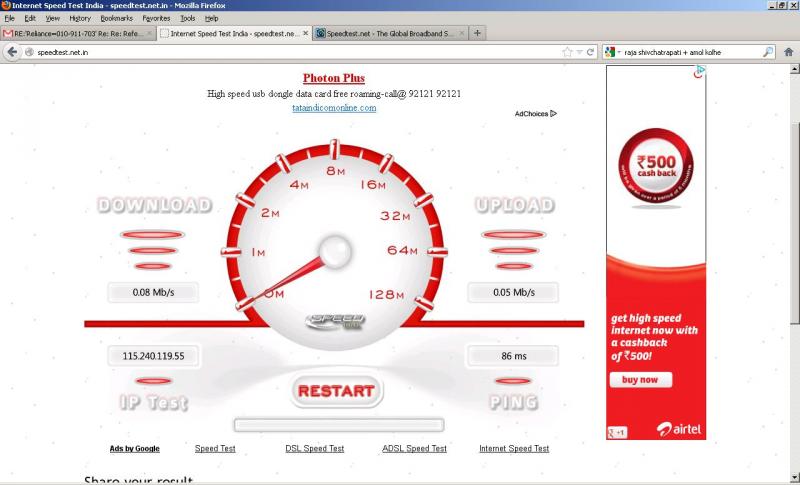Reload the page with the refresh icon
800x485 pixels.
[x=591, y=52]
